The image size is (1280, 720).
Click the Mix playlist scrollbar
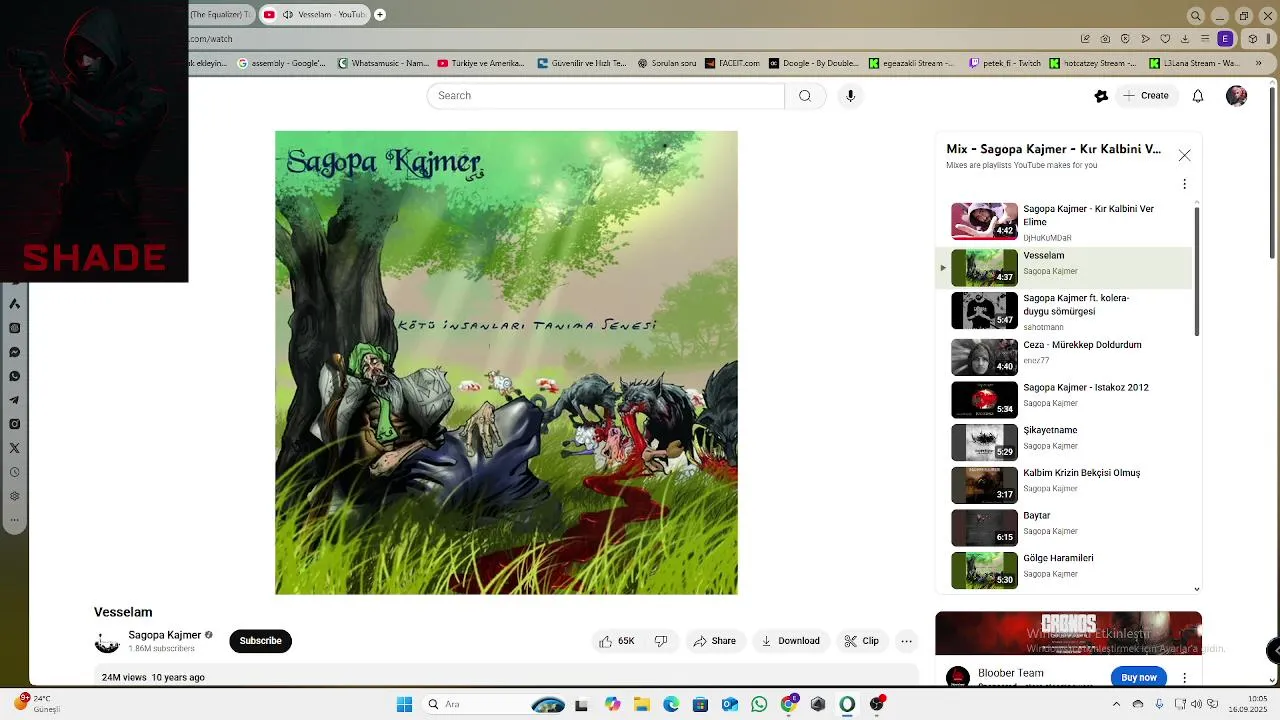click(x=1196, y=272)
